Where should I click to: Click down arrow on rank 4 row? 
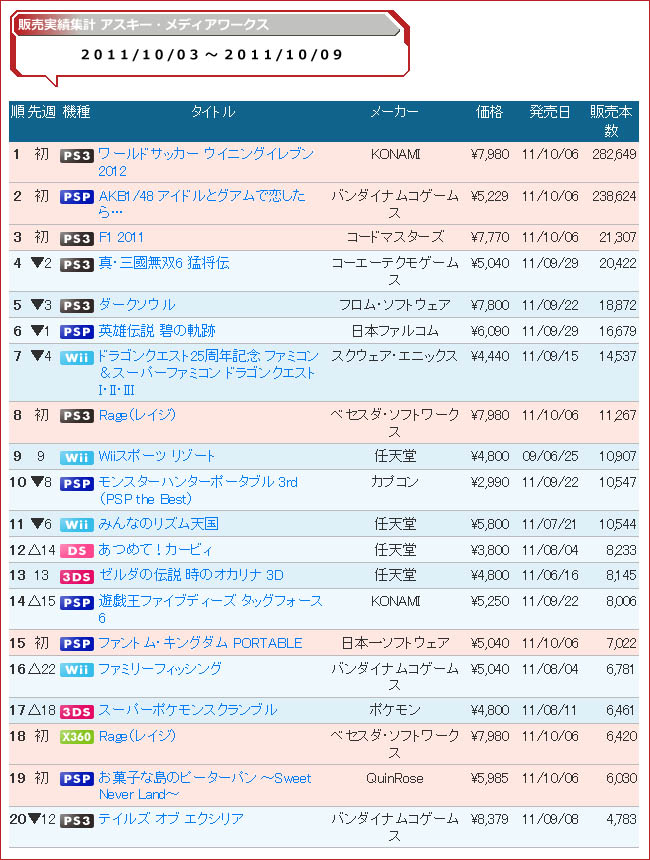pyautogui.click(x=37, y=262)
